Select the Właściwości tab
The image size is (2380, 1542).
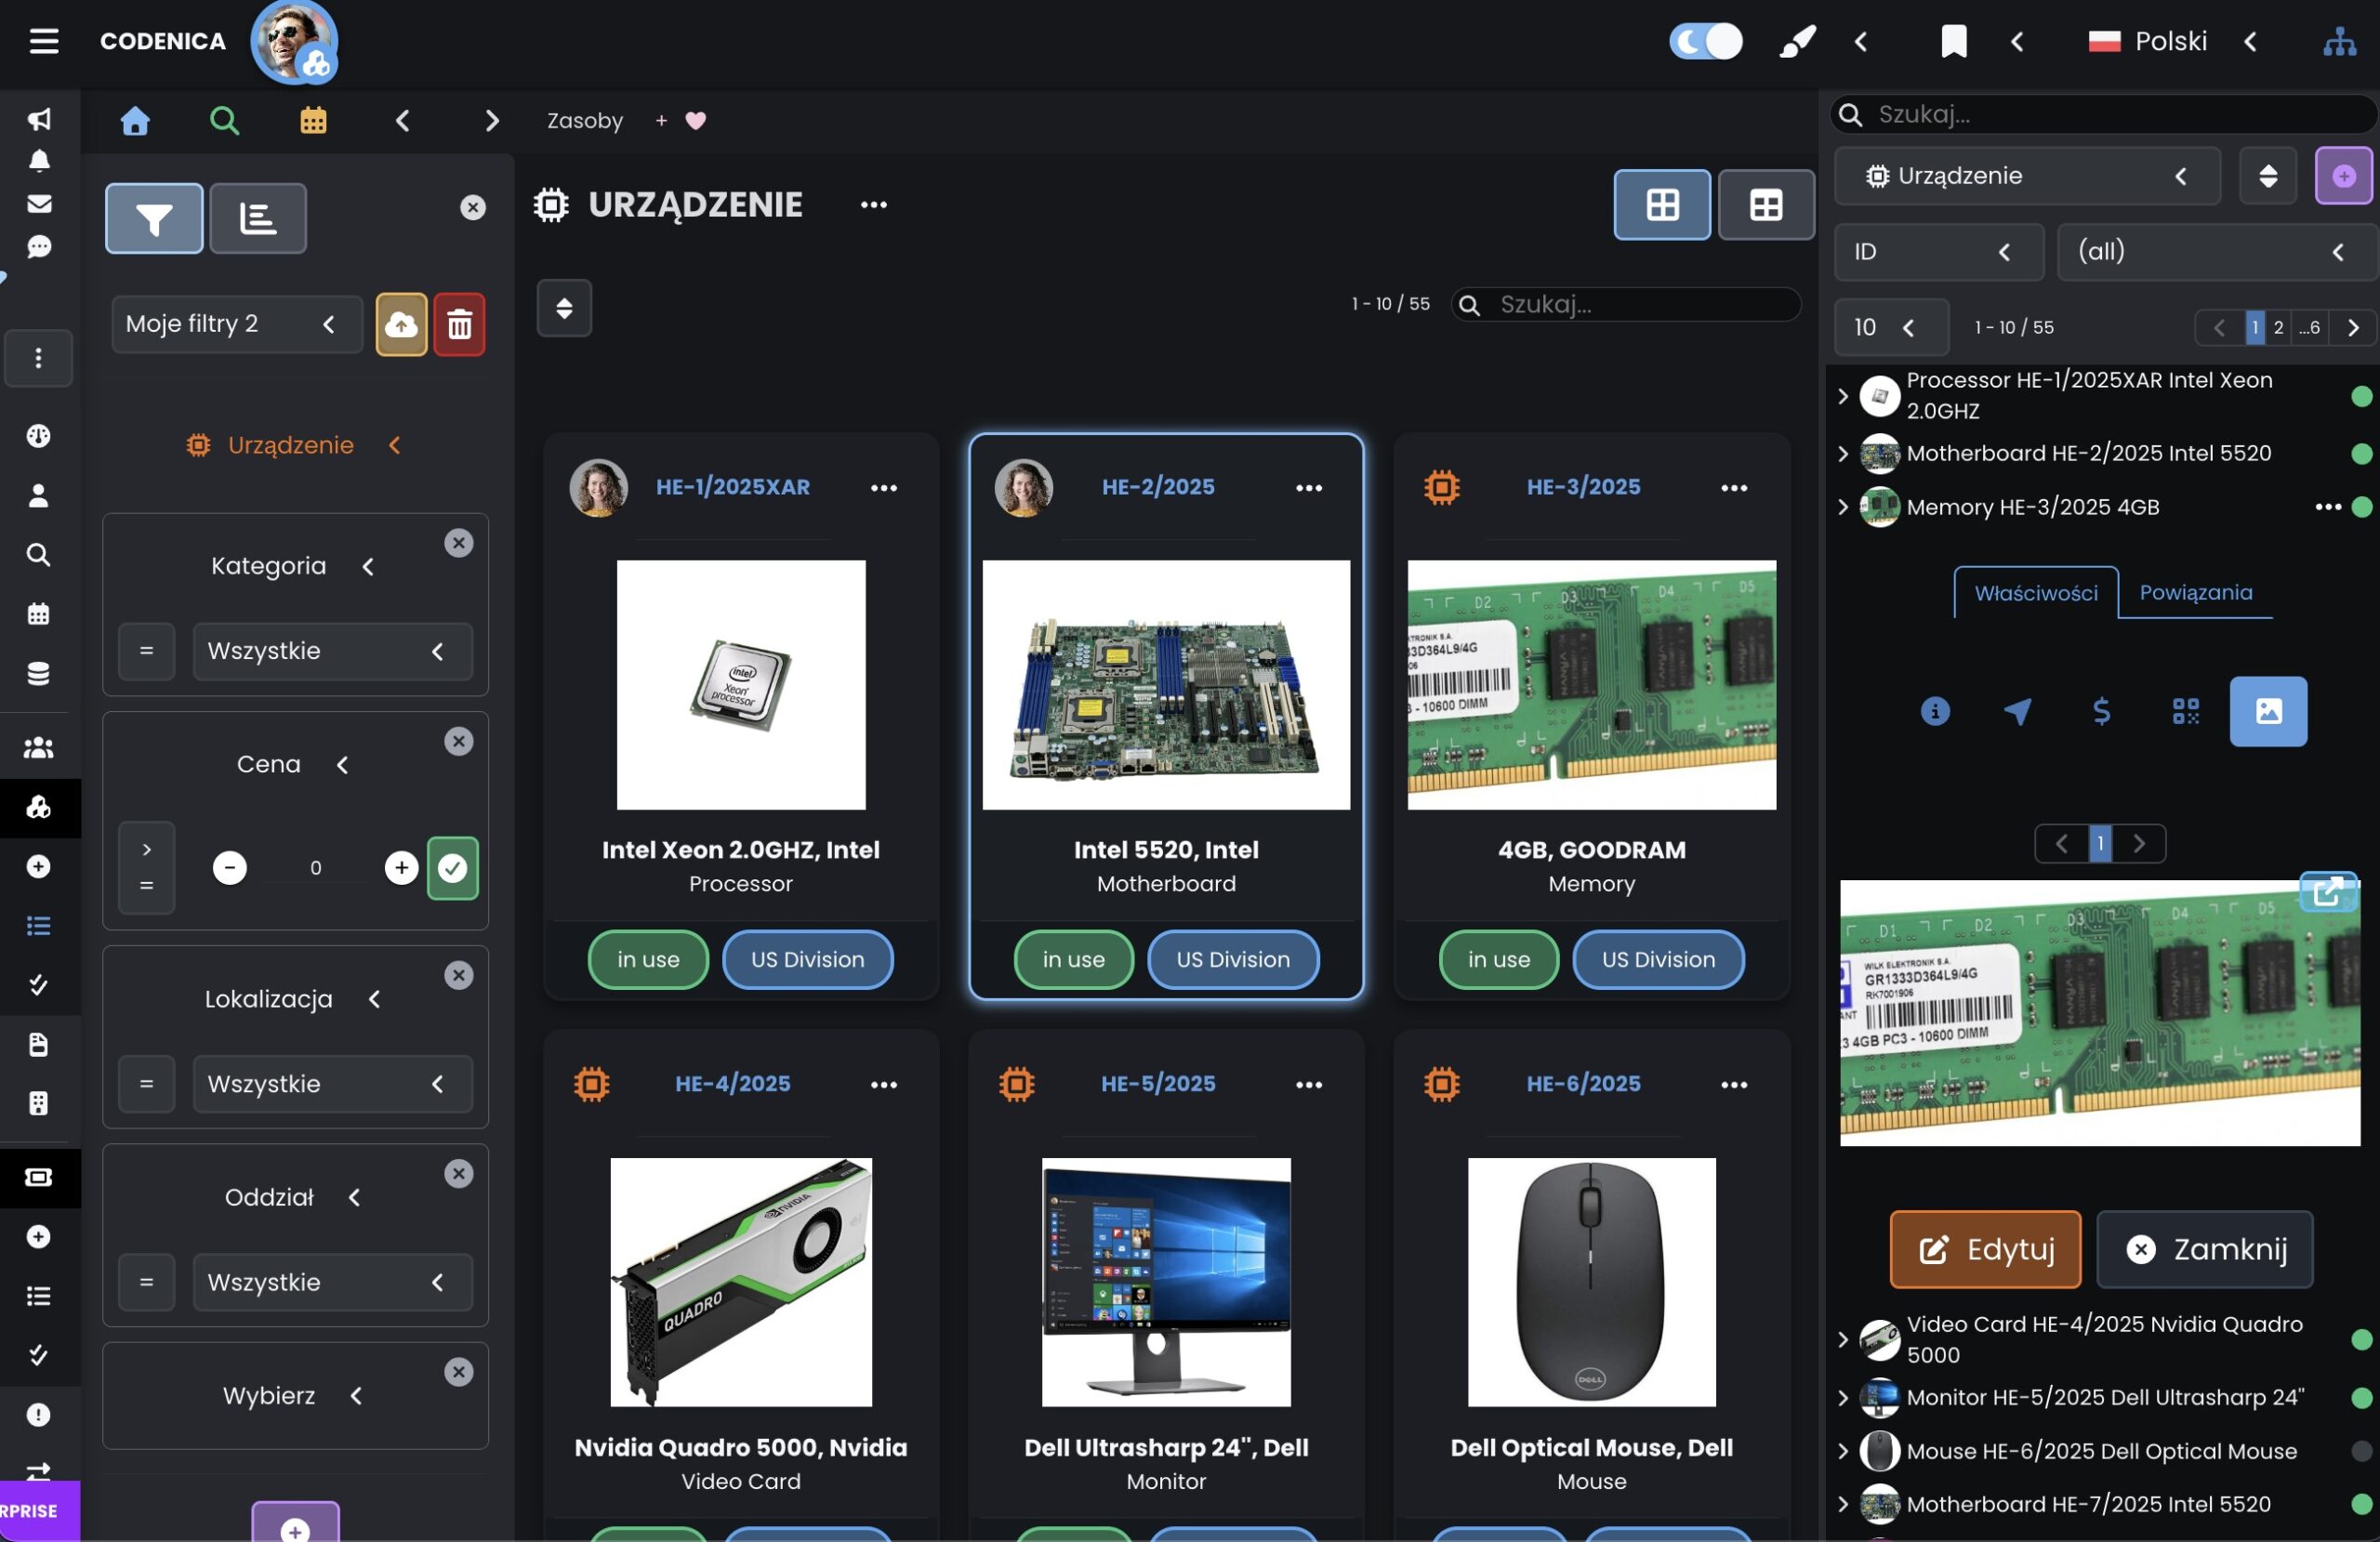[x=2035, y=593]
